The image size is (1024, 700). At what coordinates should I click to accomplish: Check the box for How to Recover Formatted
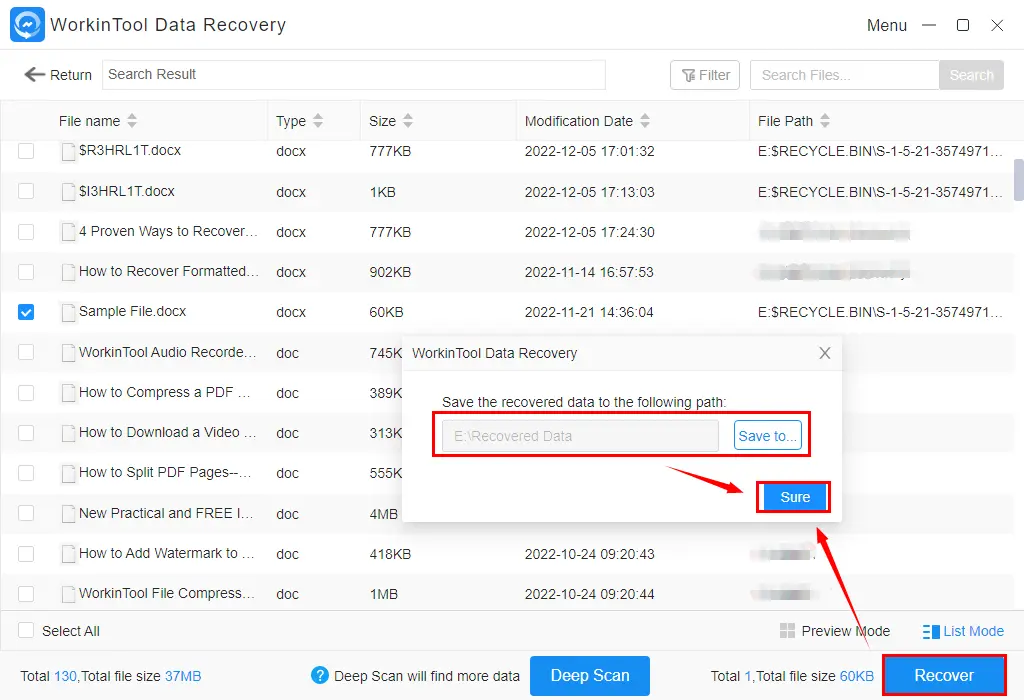[x=26, y=272]
